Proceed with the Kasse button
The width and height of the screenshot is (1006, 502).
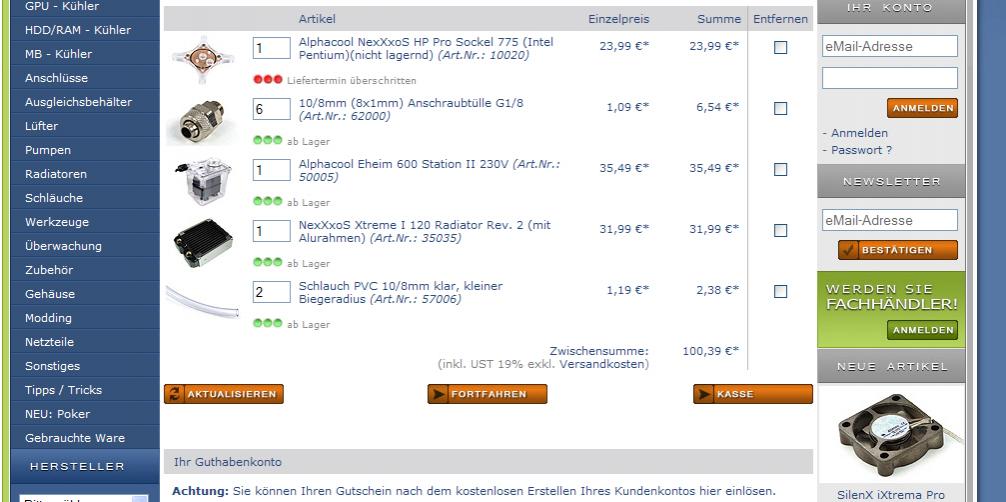753,394
